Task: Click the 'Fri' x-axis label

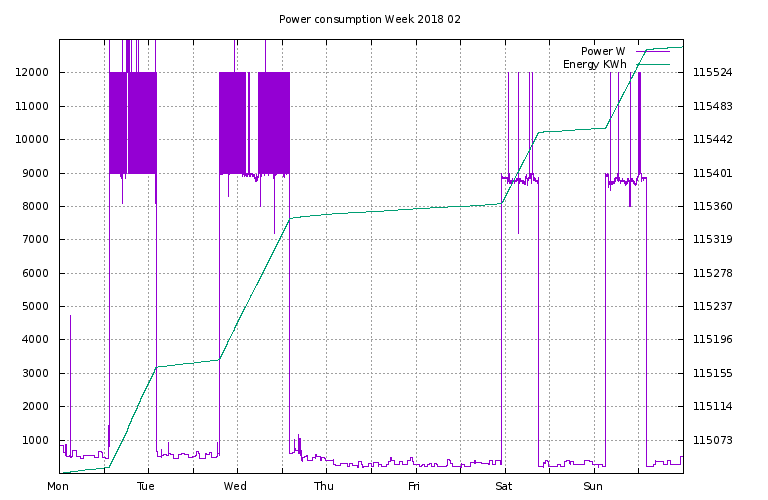Action: [x=414, y=486]
